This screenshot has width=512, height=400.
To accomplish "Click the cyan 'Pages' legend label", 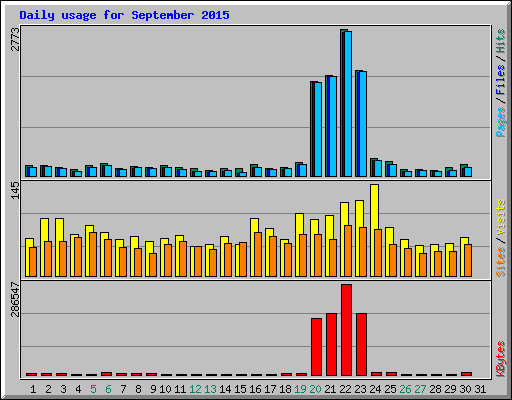I will pyautogui.click(x=501, y=121).
